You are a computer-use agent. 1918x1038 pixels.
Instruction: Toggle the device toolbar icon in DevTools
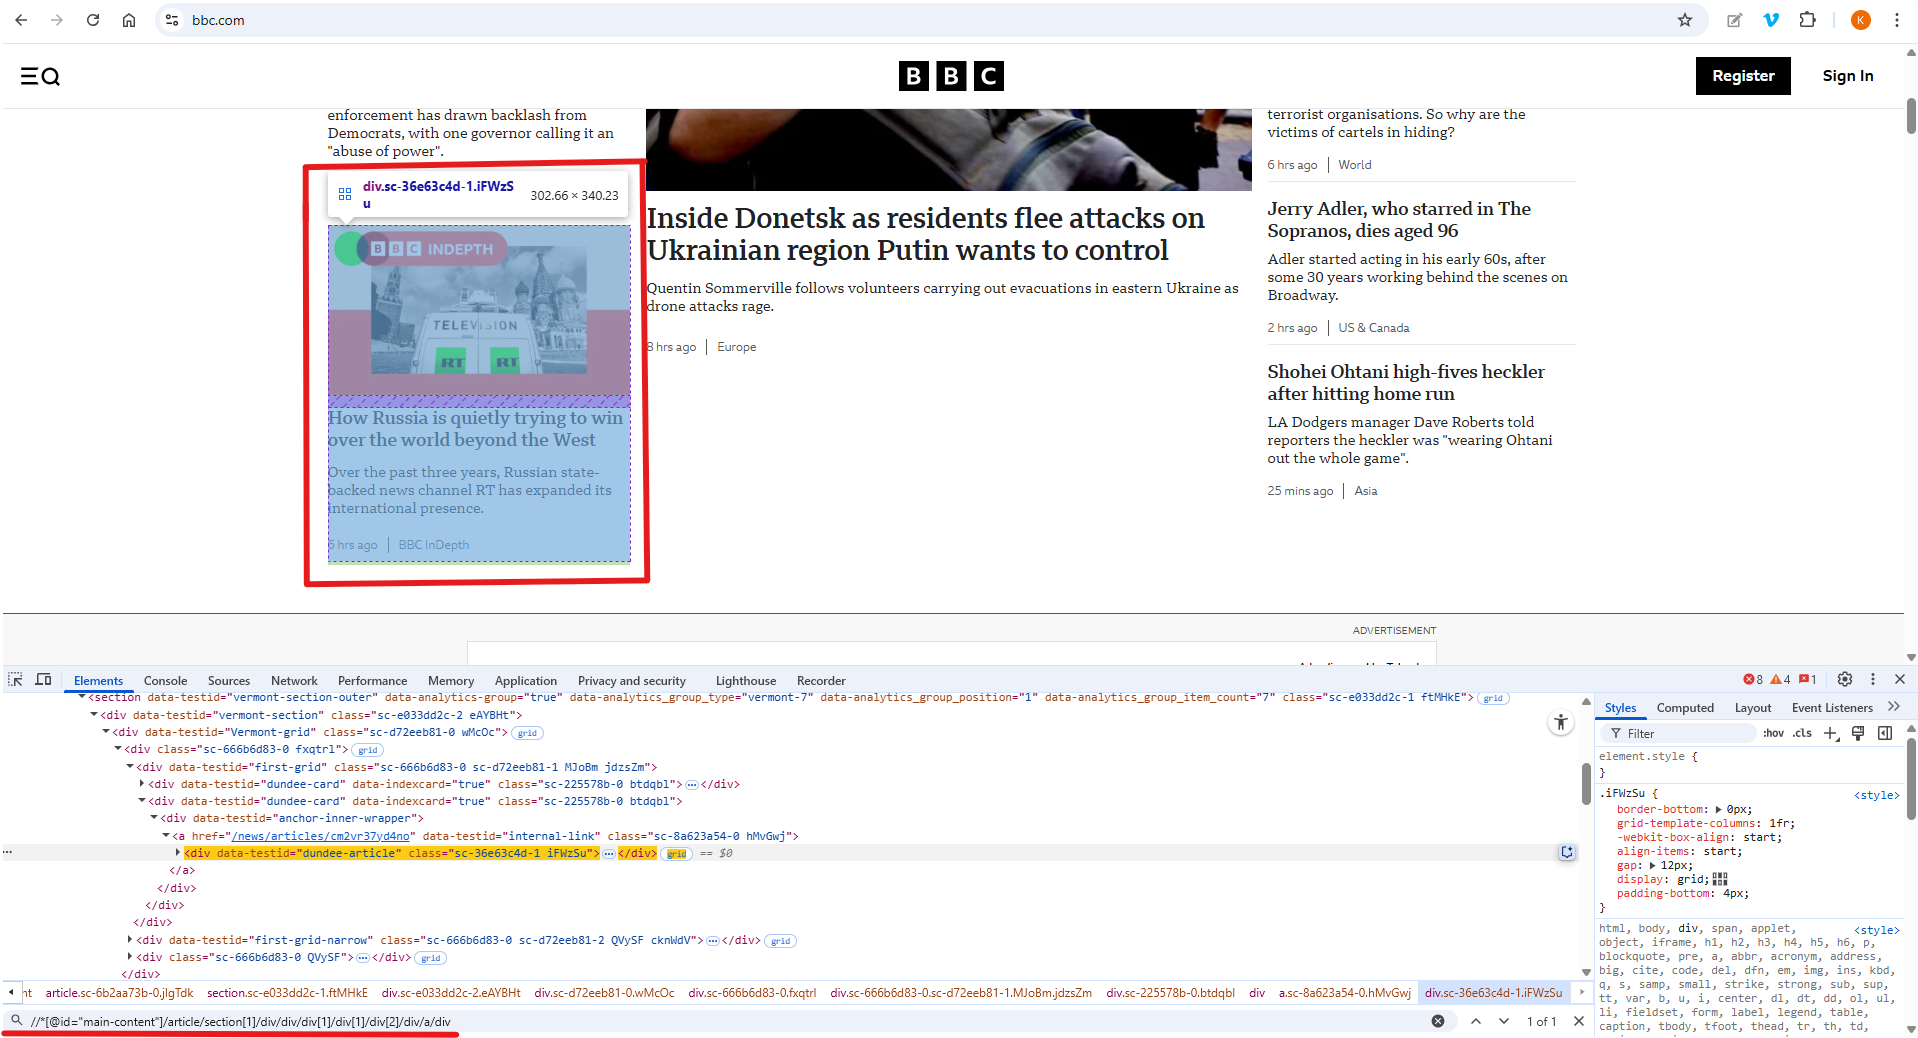tap(44, 679)
